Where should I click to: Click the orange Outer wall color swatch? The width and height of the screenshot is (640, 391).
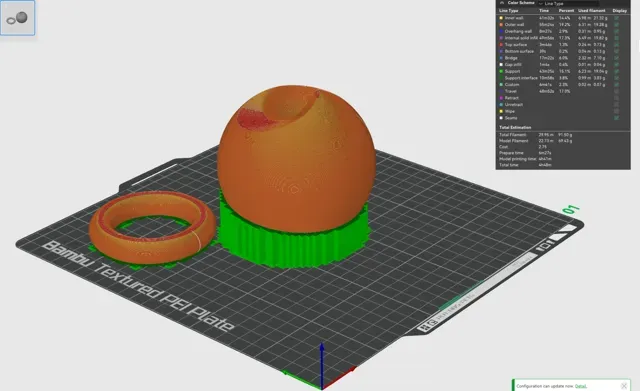point(501,24)
